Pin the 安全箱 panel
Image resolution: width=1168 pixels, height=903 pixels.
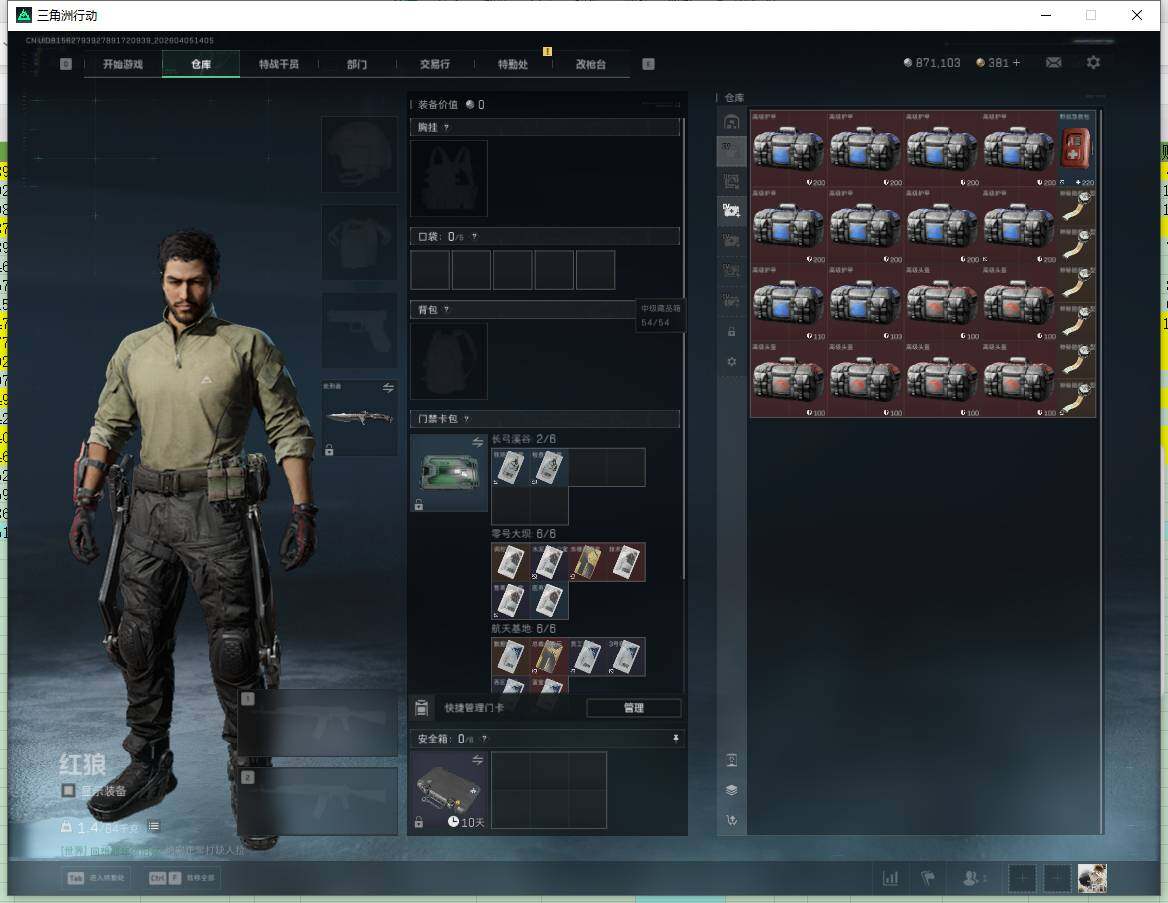(676, 738)
